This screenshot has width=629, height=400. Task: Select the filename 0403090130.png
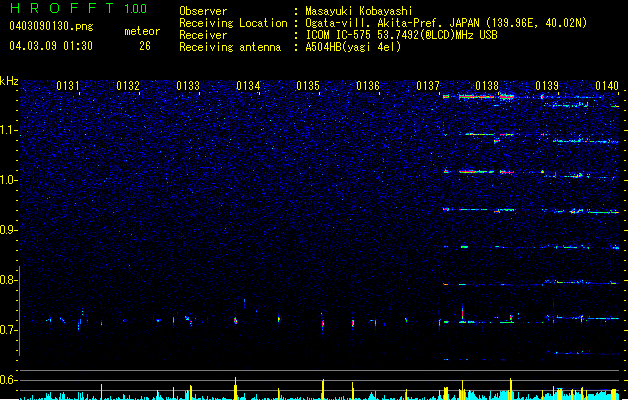coord(51,26)
